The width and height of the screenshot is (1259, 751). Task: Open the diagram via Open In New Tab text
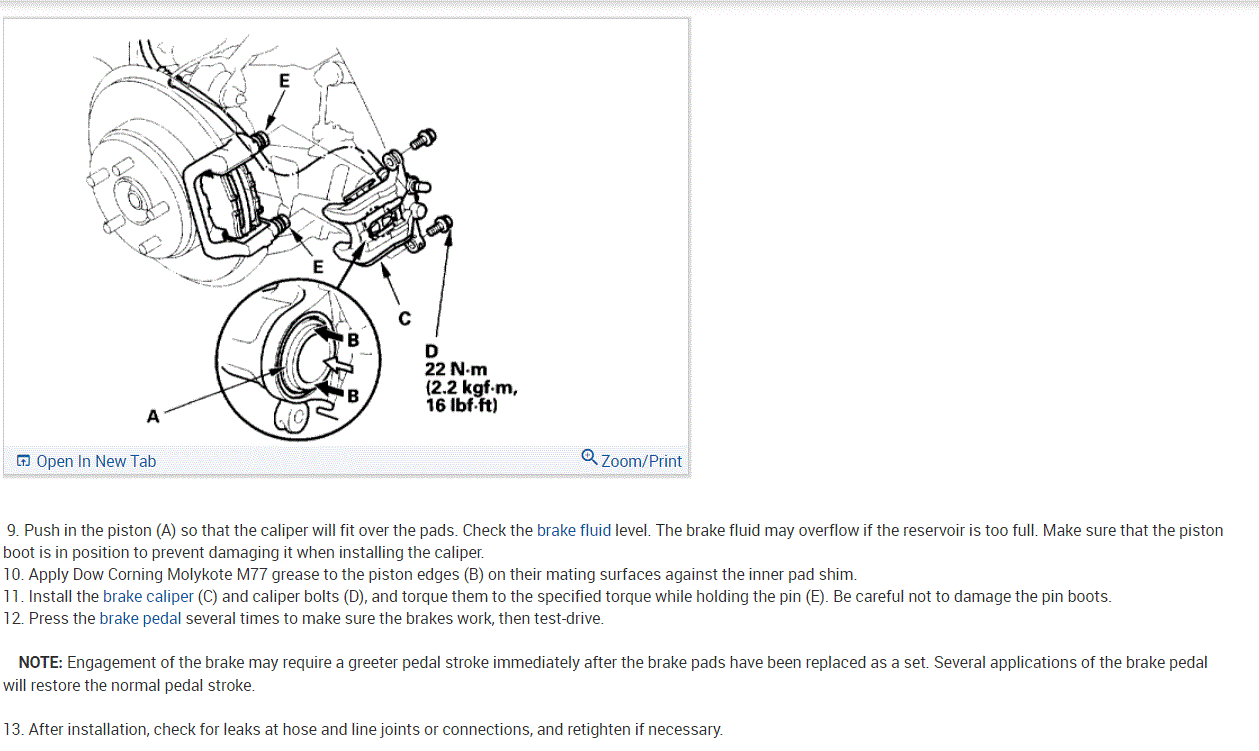point(96,461)
